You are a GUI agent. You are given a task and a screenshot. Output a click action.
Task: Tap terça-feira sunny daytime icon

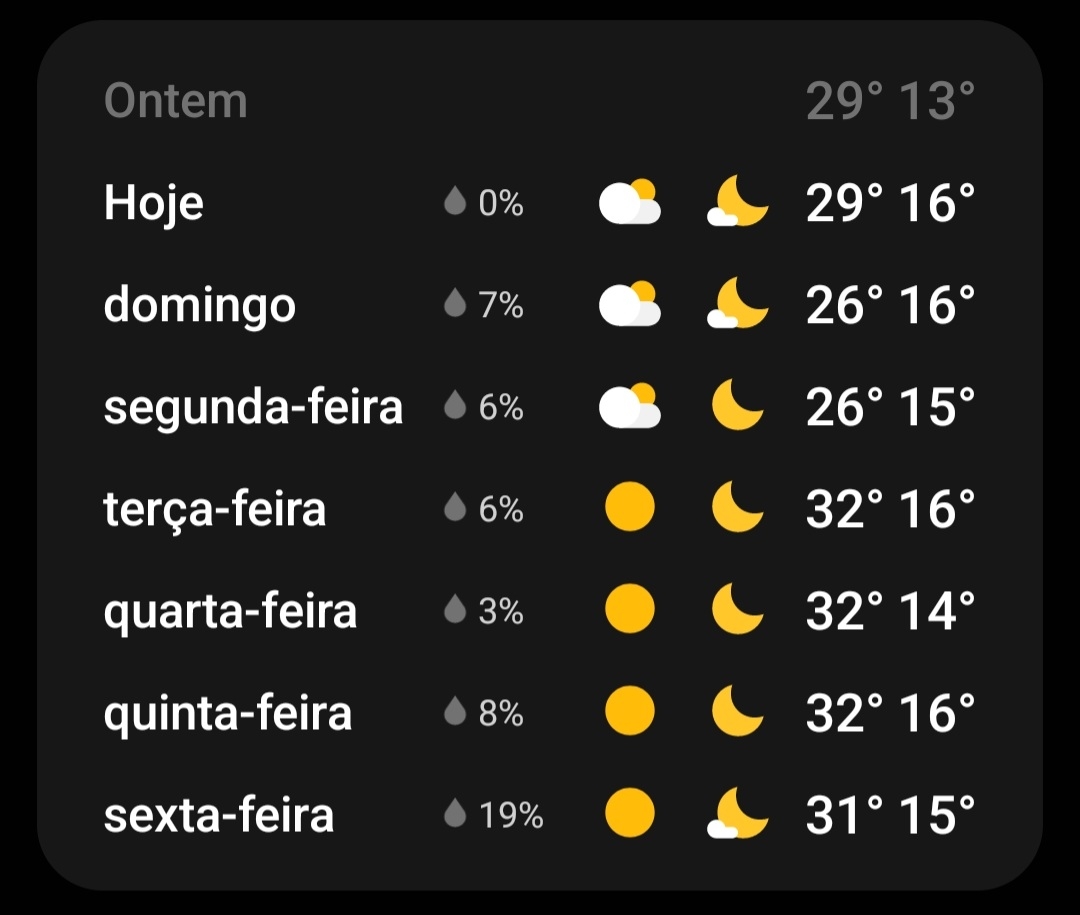[630, 509]
